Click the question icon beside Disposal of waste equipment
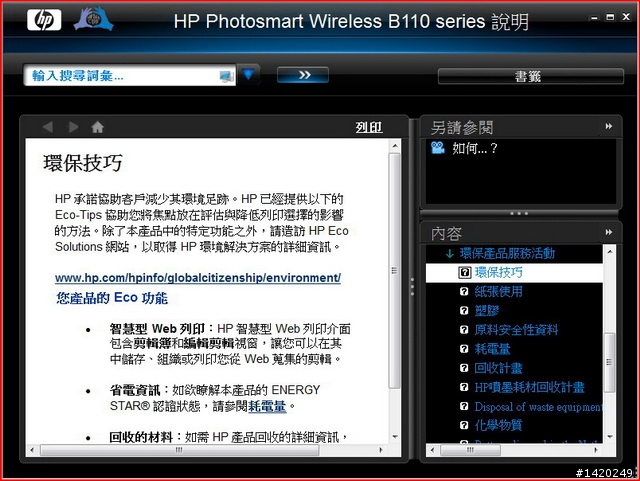 click(x=464, y=406)
